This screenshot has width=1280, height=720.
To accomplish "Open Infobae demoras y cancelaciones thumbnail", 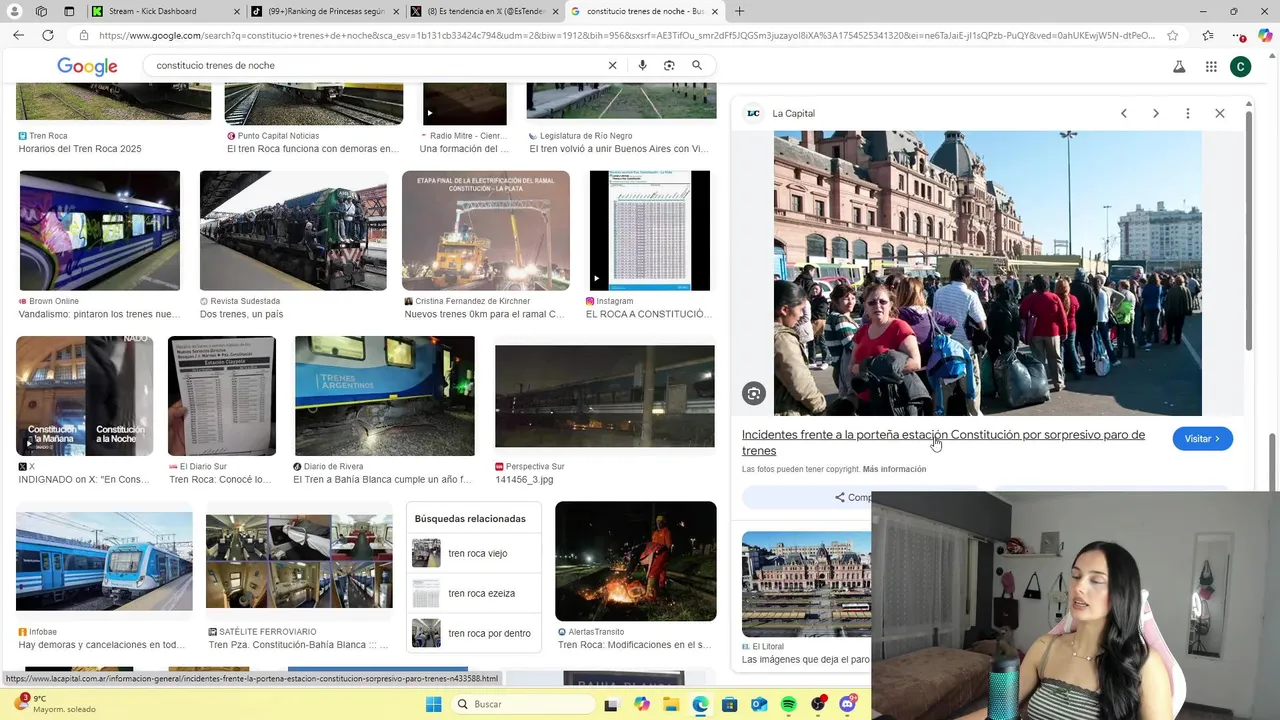I will tap(104, 561).
